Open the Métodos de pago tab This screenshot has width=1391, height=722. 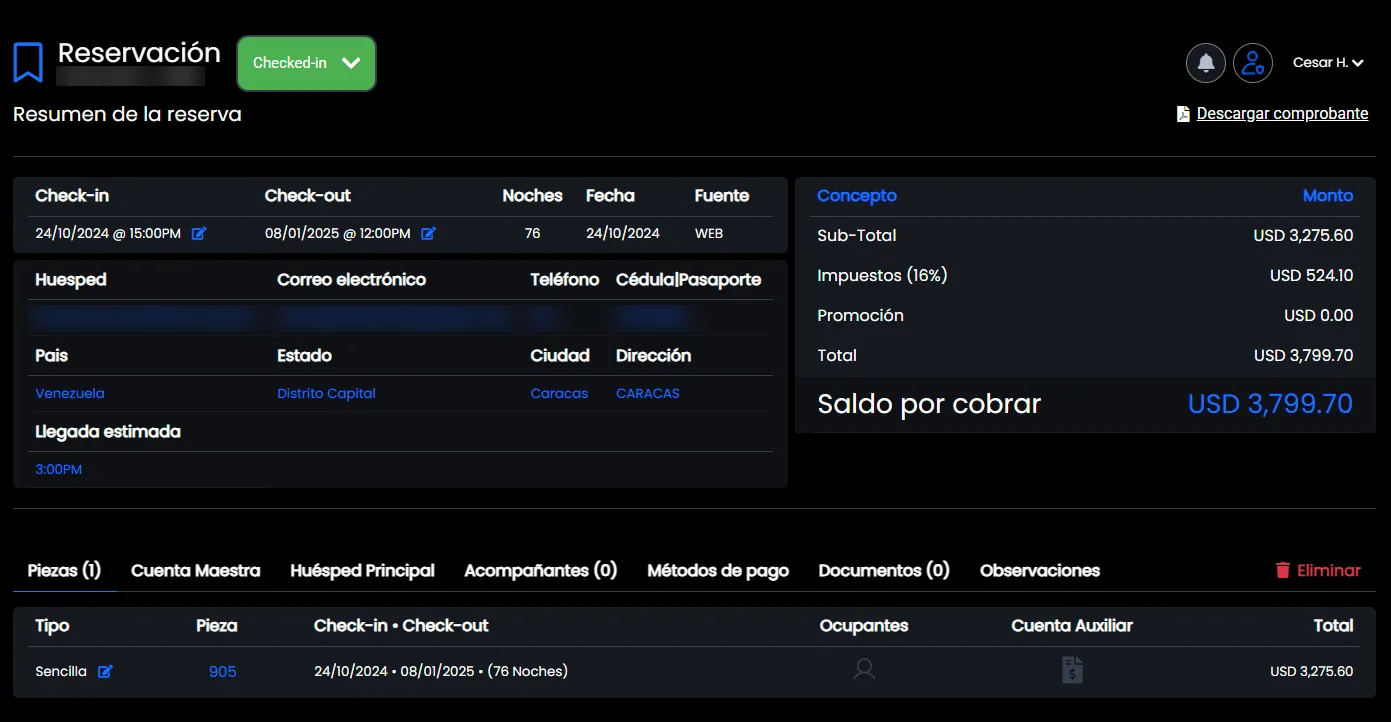[x=718, y=570]
